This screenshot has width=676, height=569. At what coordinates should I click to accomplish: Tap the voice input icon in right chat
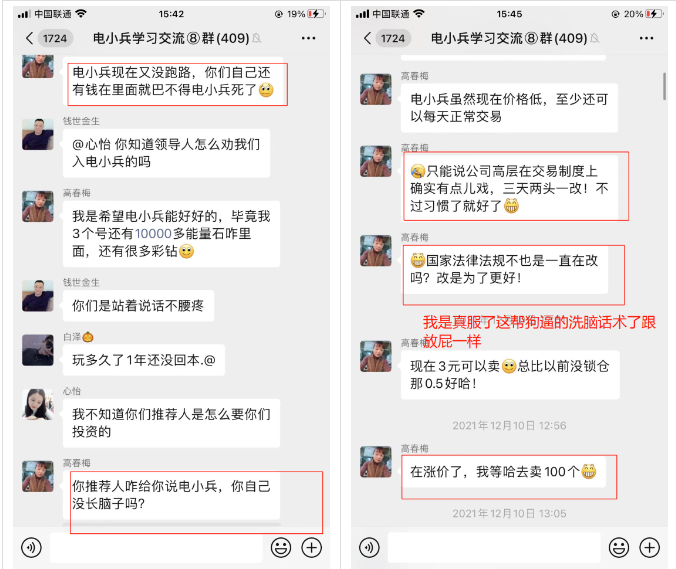pos(369,548)
